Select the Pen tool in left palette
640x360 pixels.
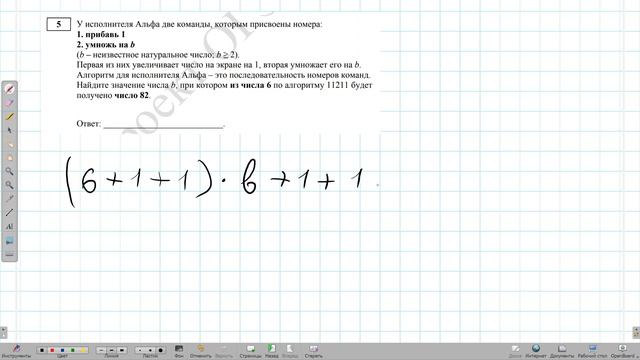pos(9,89)
